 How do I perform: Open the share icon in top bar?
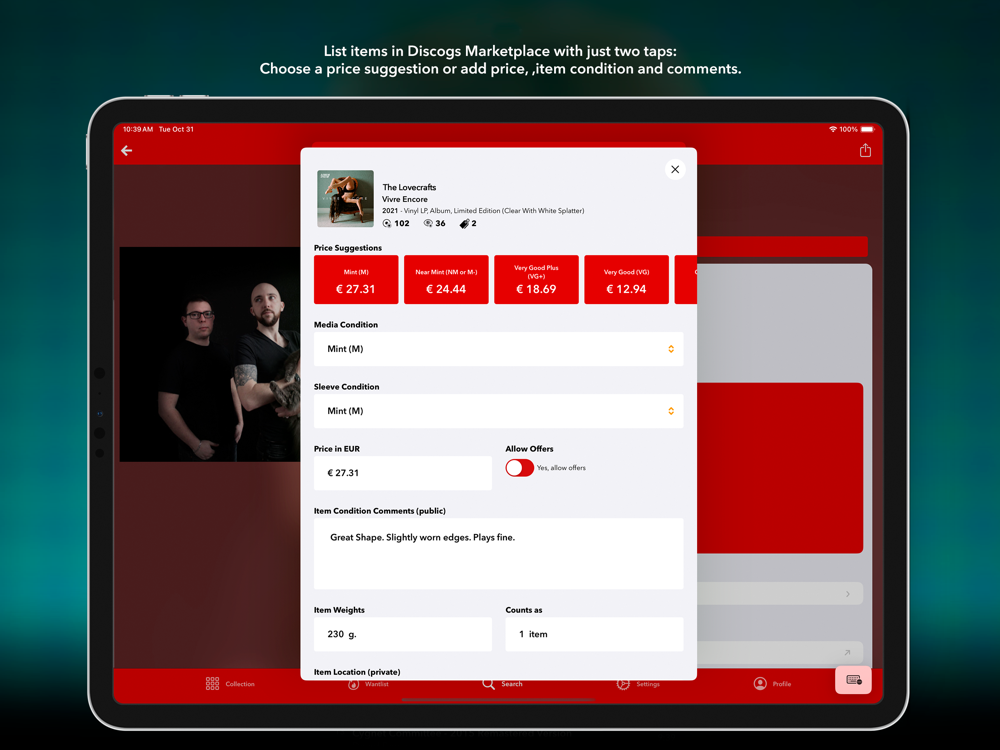click(865, 150)
